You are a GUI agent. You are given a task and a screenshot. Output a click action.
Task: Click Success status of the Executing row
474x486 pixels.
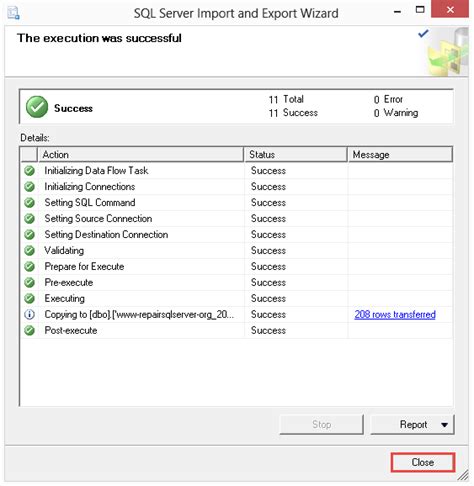(x=268, y=298)
